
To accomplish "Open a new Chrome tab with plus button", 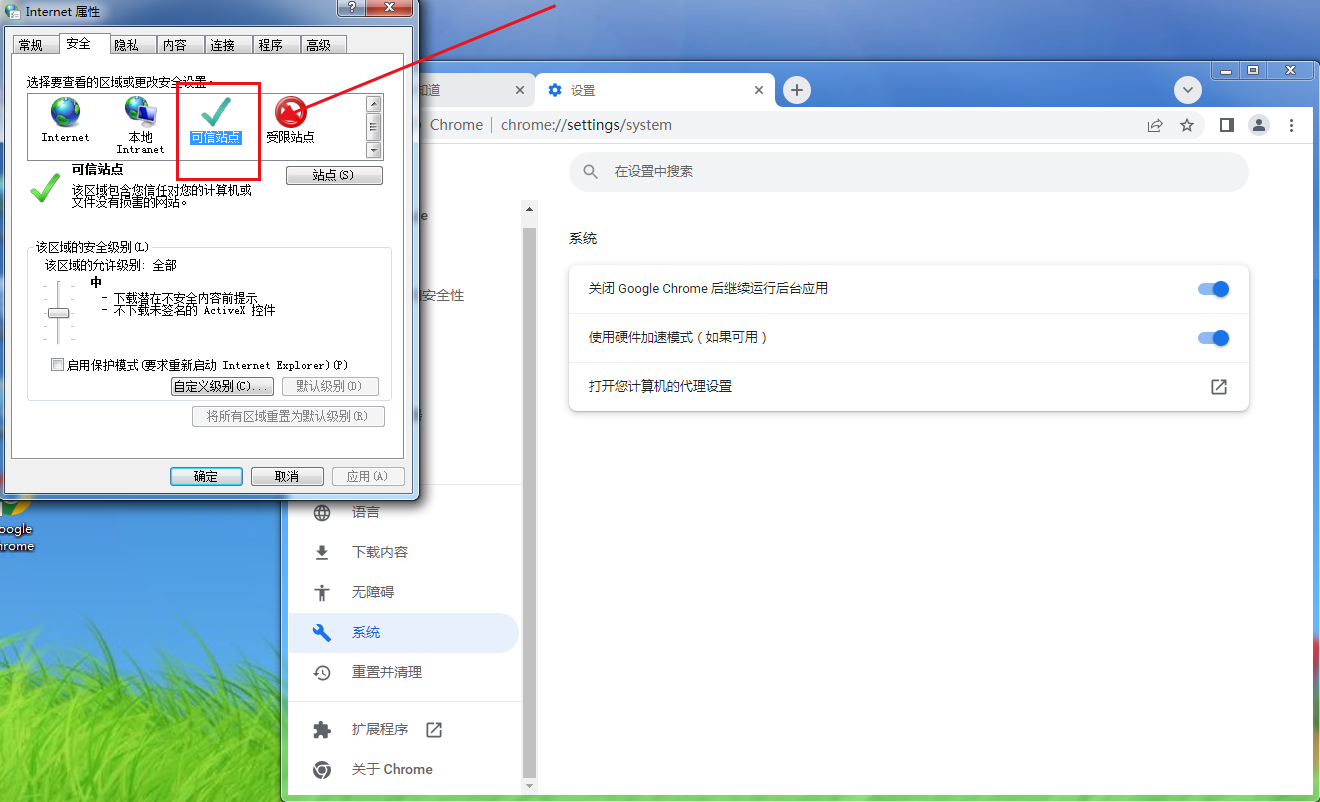I will [x=796, y=90].
